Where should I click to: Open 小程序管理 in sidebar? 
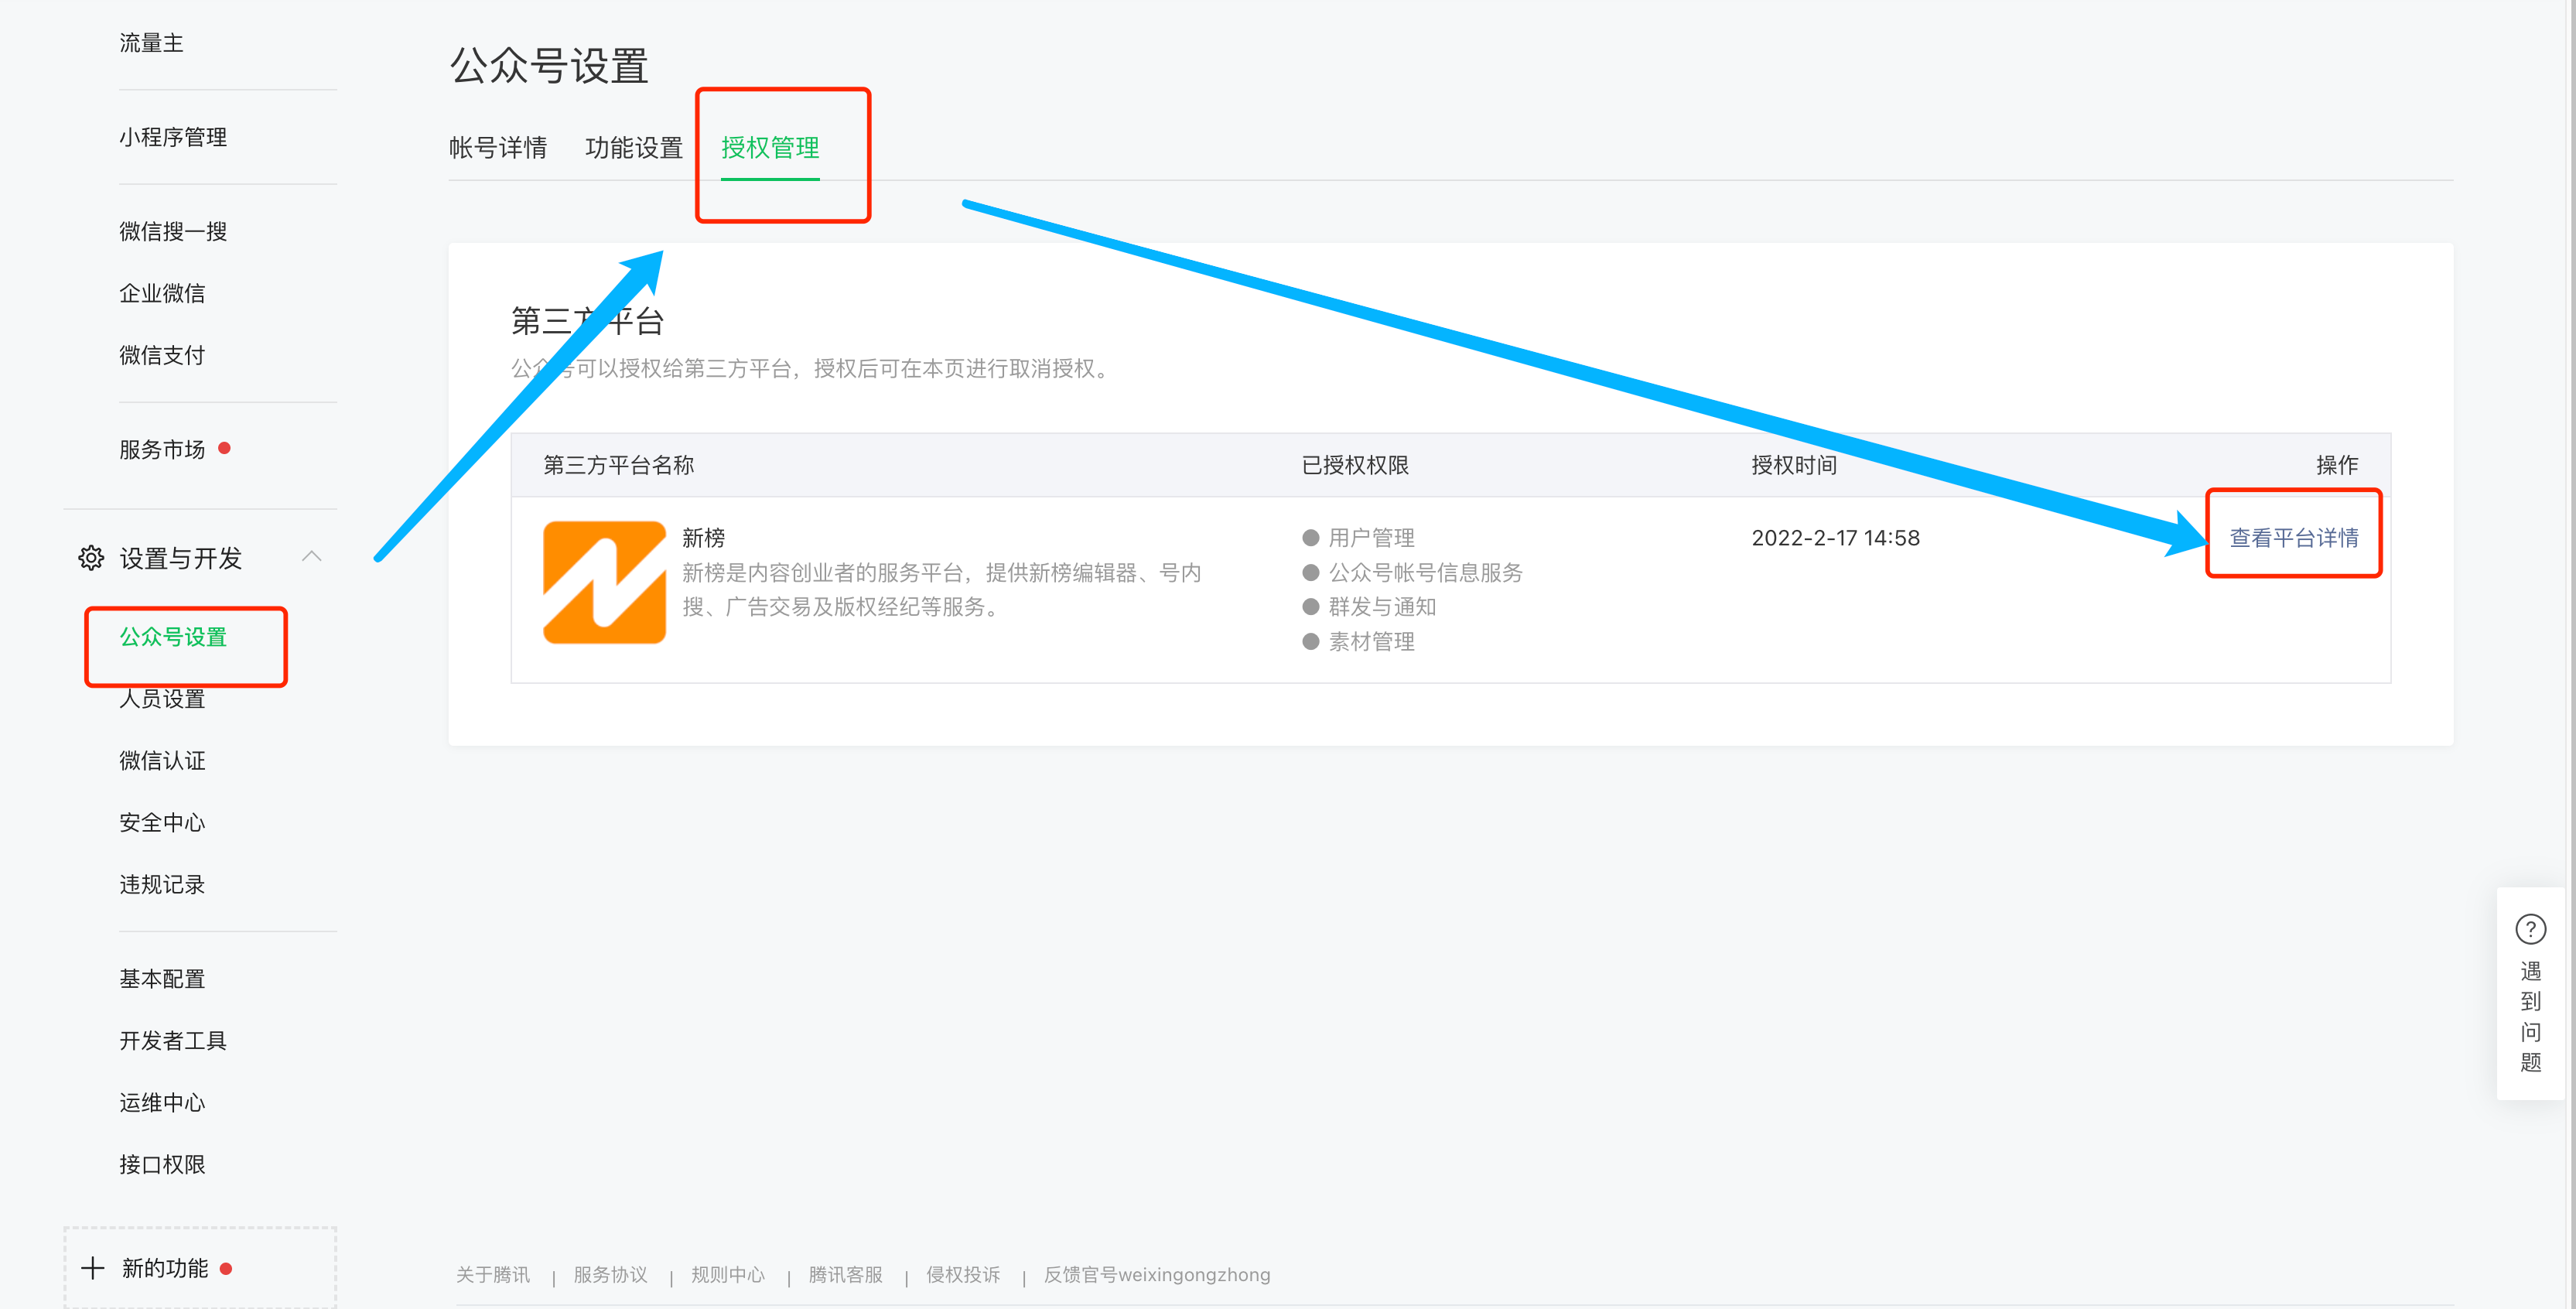[x=173, y=137]
